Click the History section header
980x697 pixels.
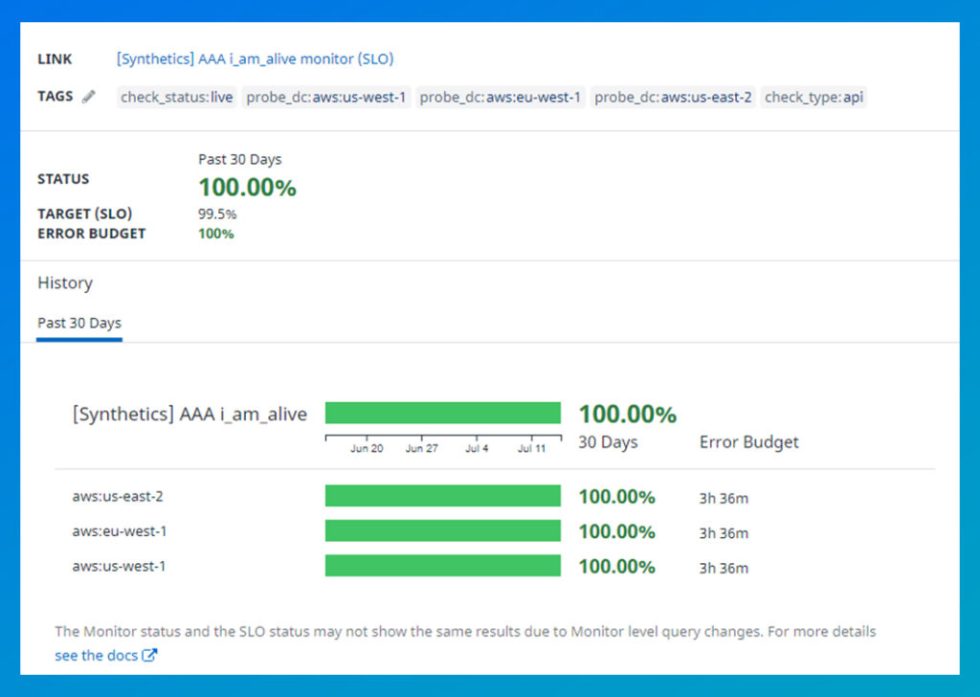[x=65, y=283]
